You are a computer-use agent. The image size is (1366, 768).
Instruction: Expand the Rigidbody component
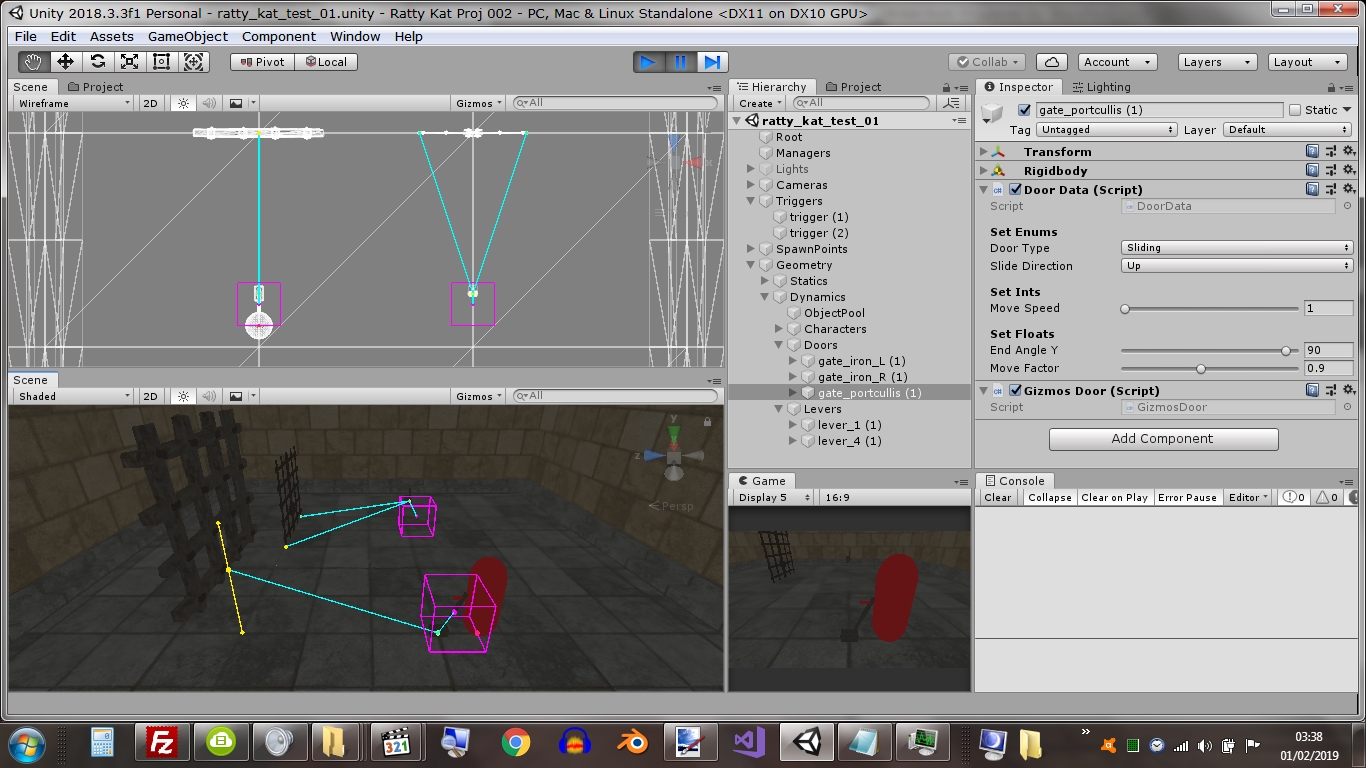pos(984,171)
